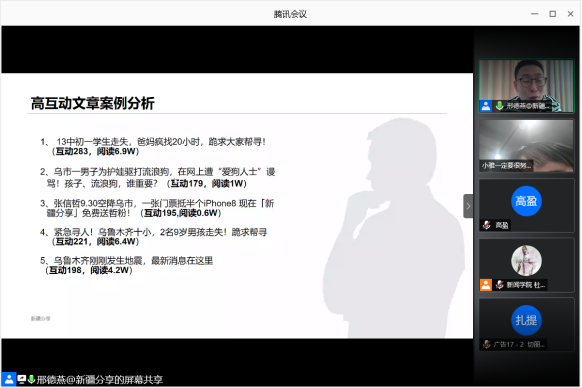
Task: Select the 小雅 ceiling video thumbnail
Action: point(526,146)
